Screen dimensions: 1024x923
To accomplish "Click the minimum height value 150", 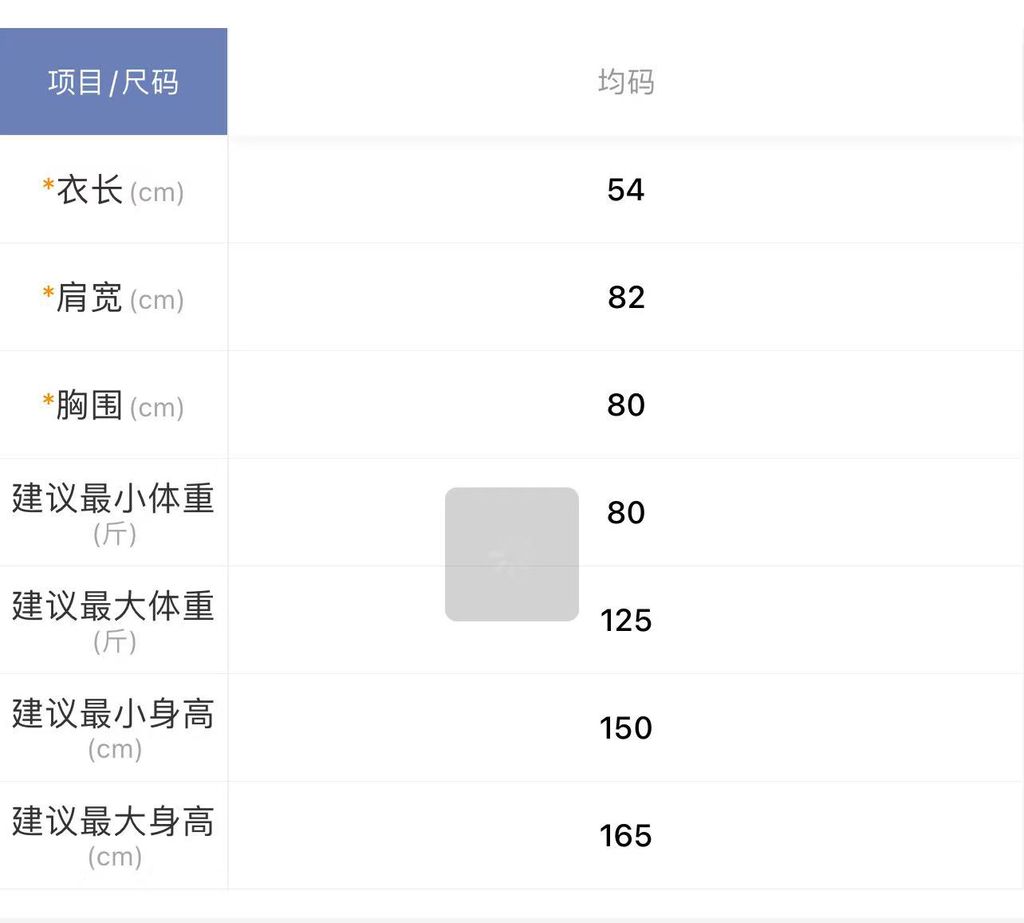I will (x=626, y=728).
